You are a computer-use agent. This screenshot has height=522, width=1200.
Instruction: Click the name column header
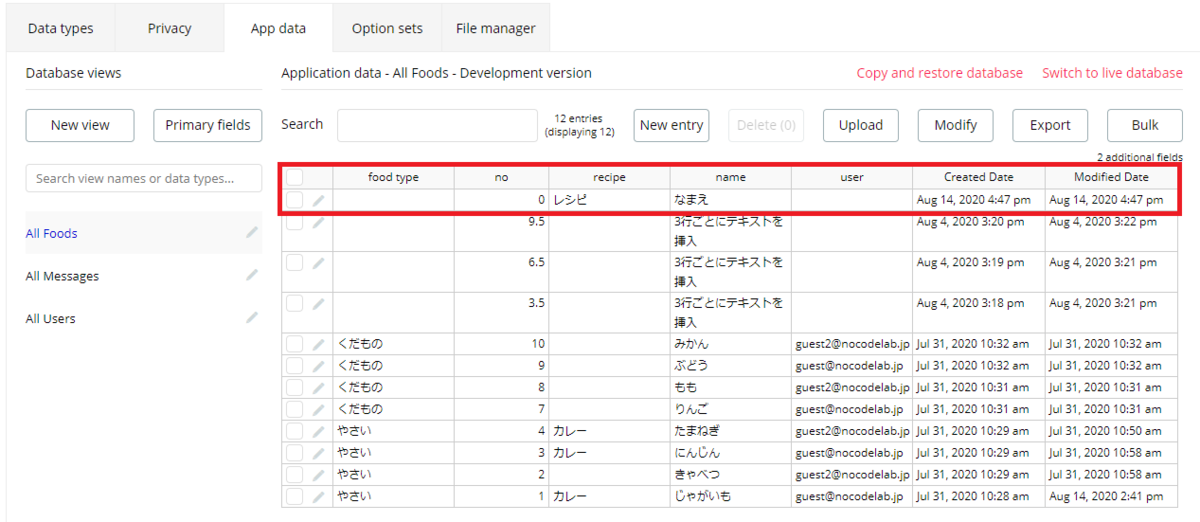pos(730,177)
